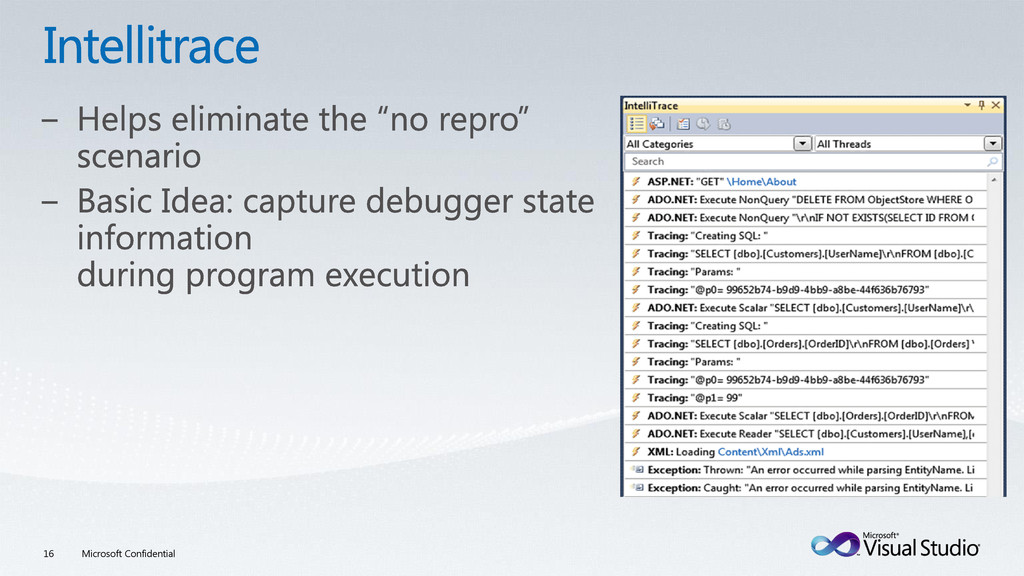Open IntelliTrace window position menu arrow

[x=967, y=105]
